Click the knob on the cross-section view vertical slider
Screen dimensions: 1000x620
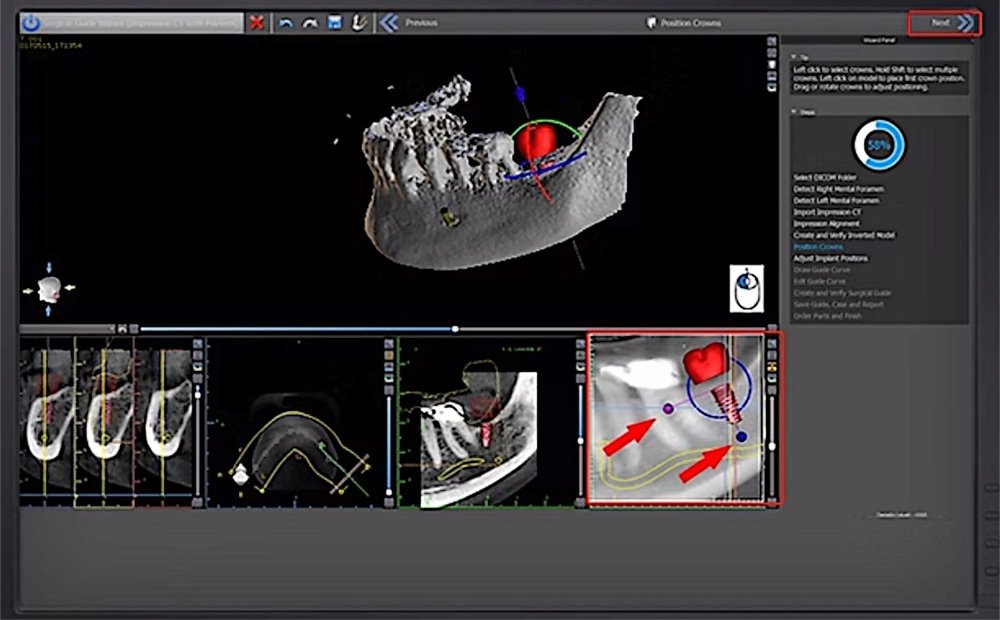(198, 395)
